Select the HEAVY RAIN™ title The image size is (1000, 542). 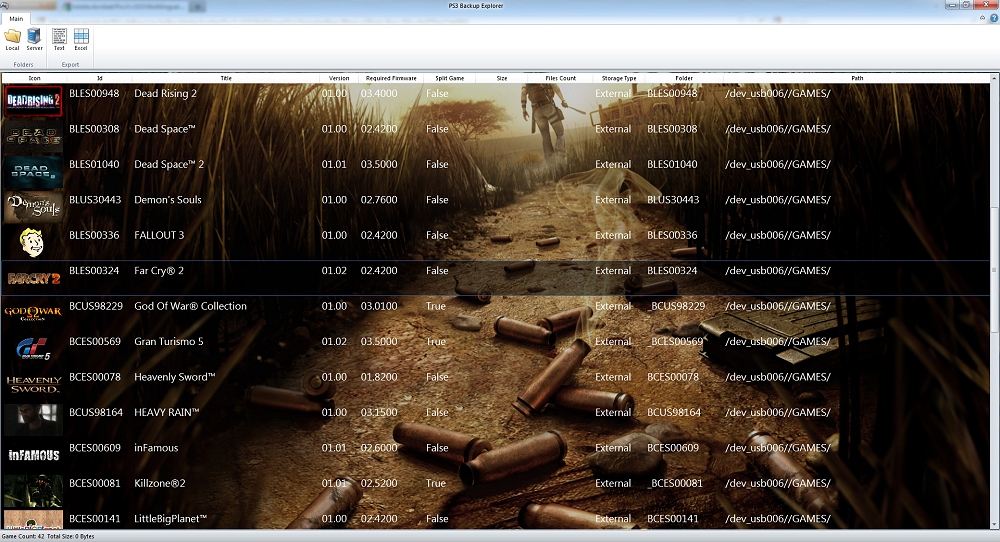click(166, 413)
